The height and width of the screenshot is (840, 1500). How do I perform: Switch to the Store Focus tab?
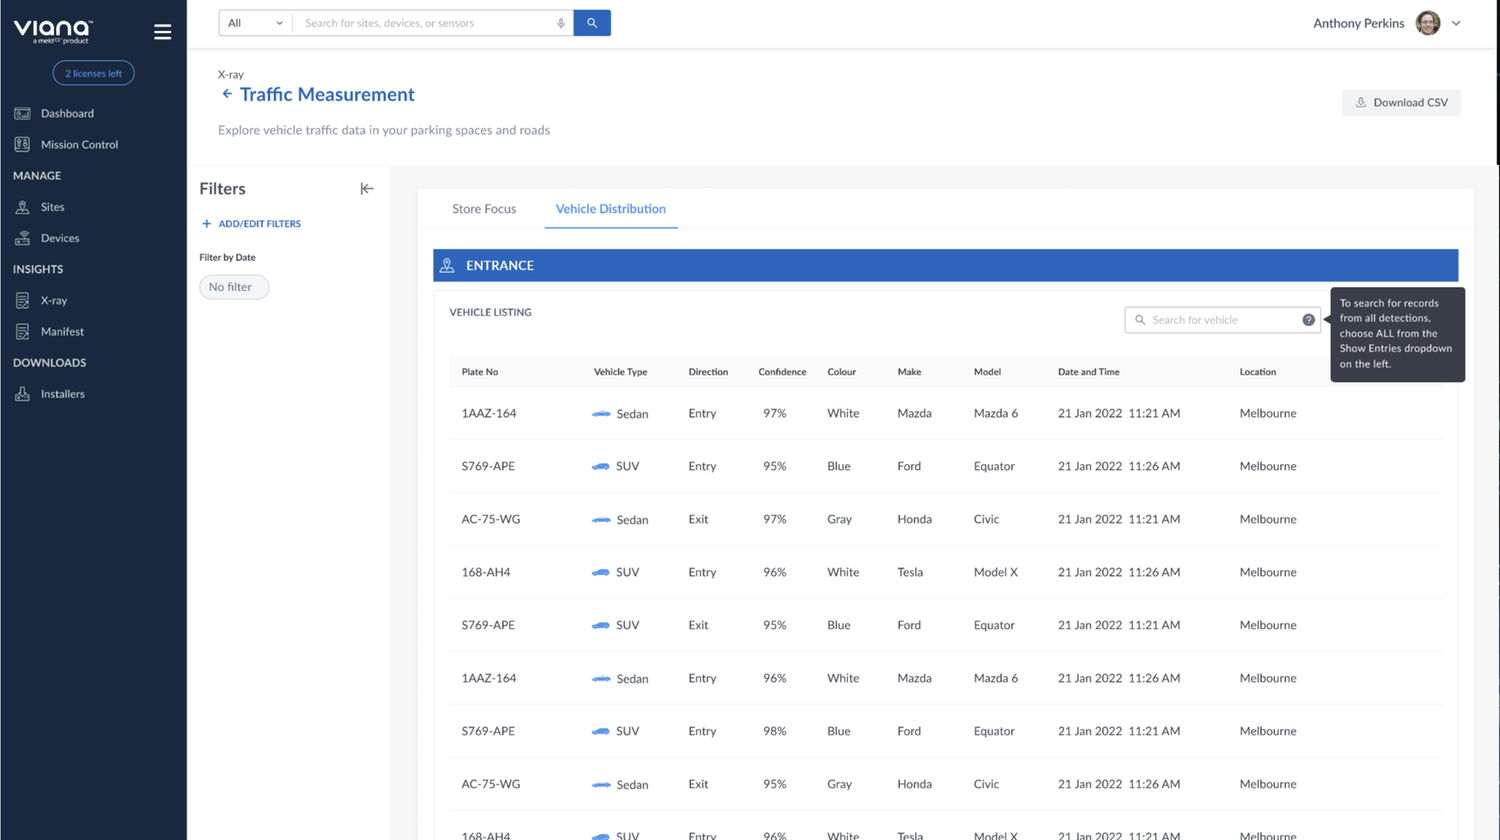point(484,209)
